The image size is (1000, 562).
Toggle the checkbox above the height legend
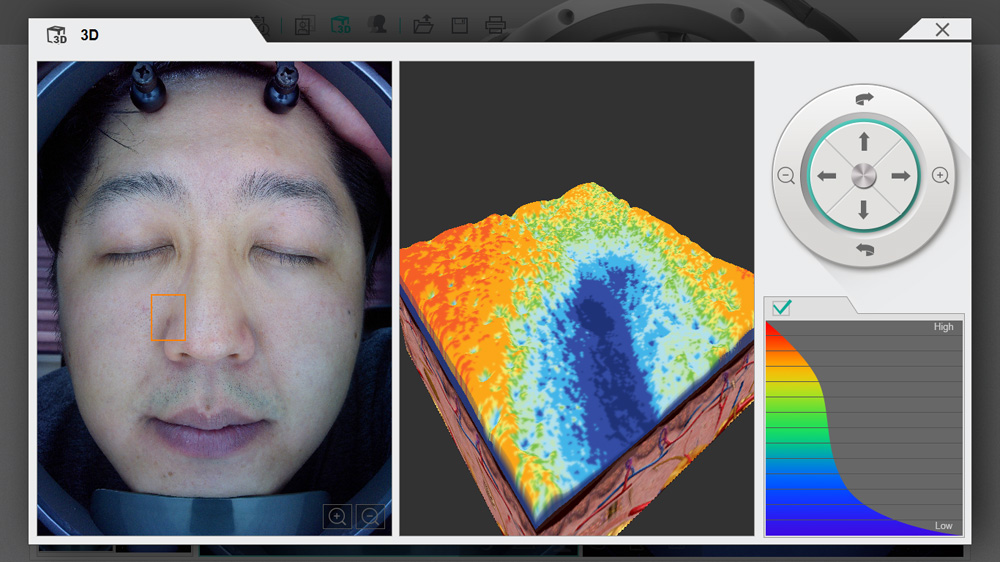782,308
